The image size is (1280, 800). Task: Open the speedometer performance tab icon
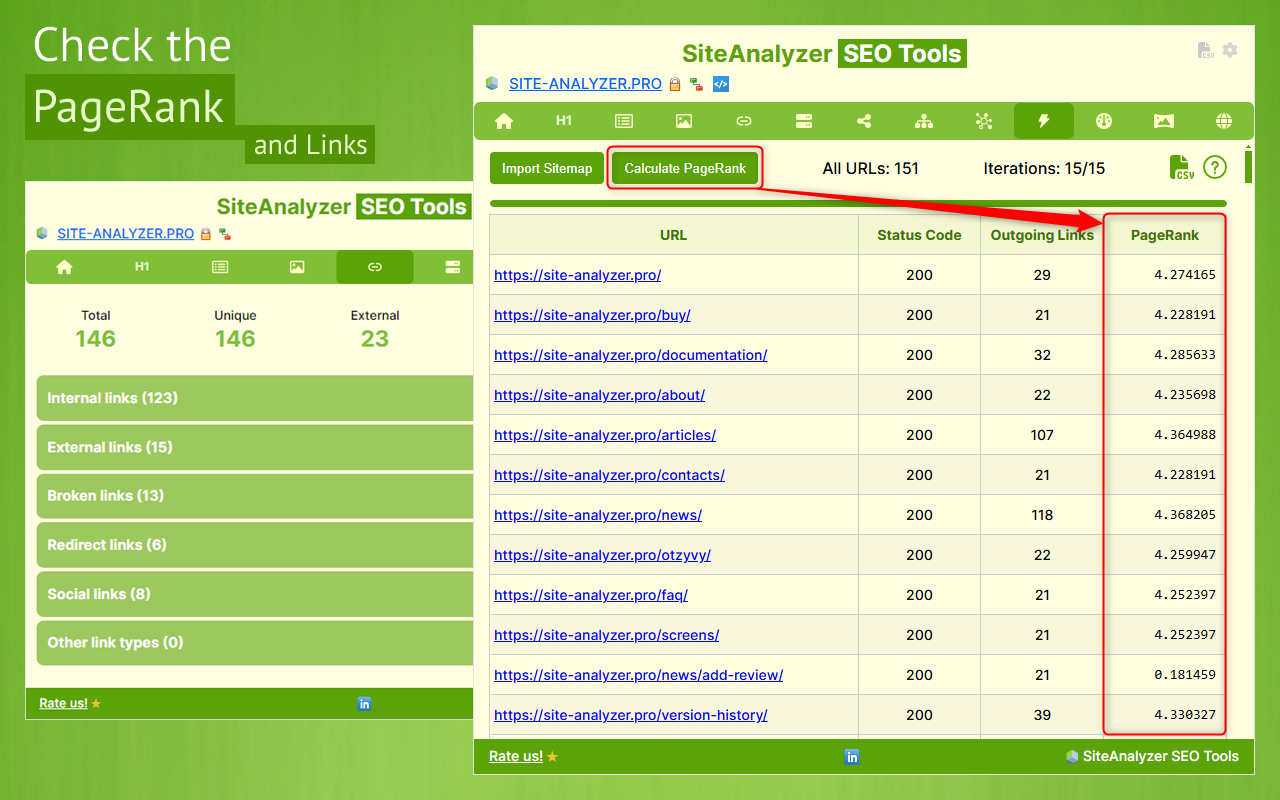pyautogui.click(x=1104, y=121)
